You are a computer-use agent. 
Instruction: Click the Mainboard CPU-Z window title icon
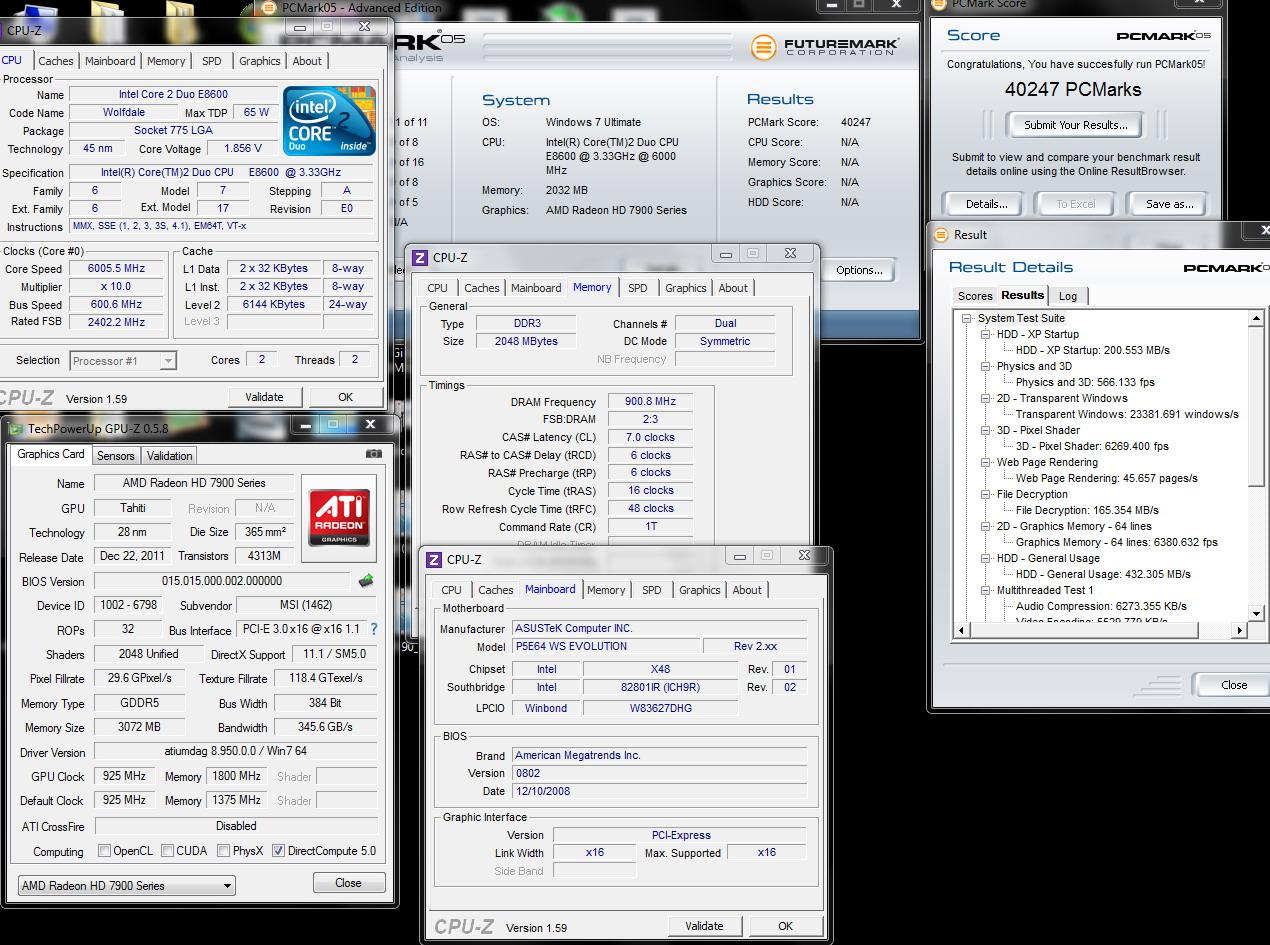pos(435,560)
